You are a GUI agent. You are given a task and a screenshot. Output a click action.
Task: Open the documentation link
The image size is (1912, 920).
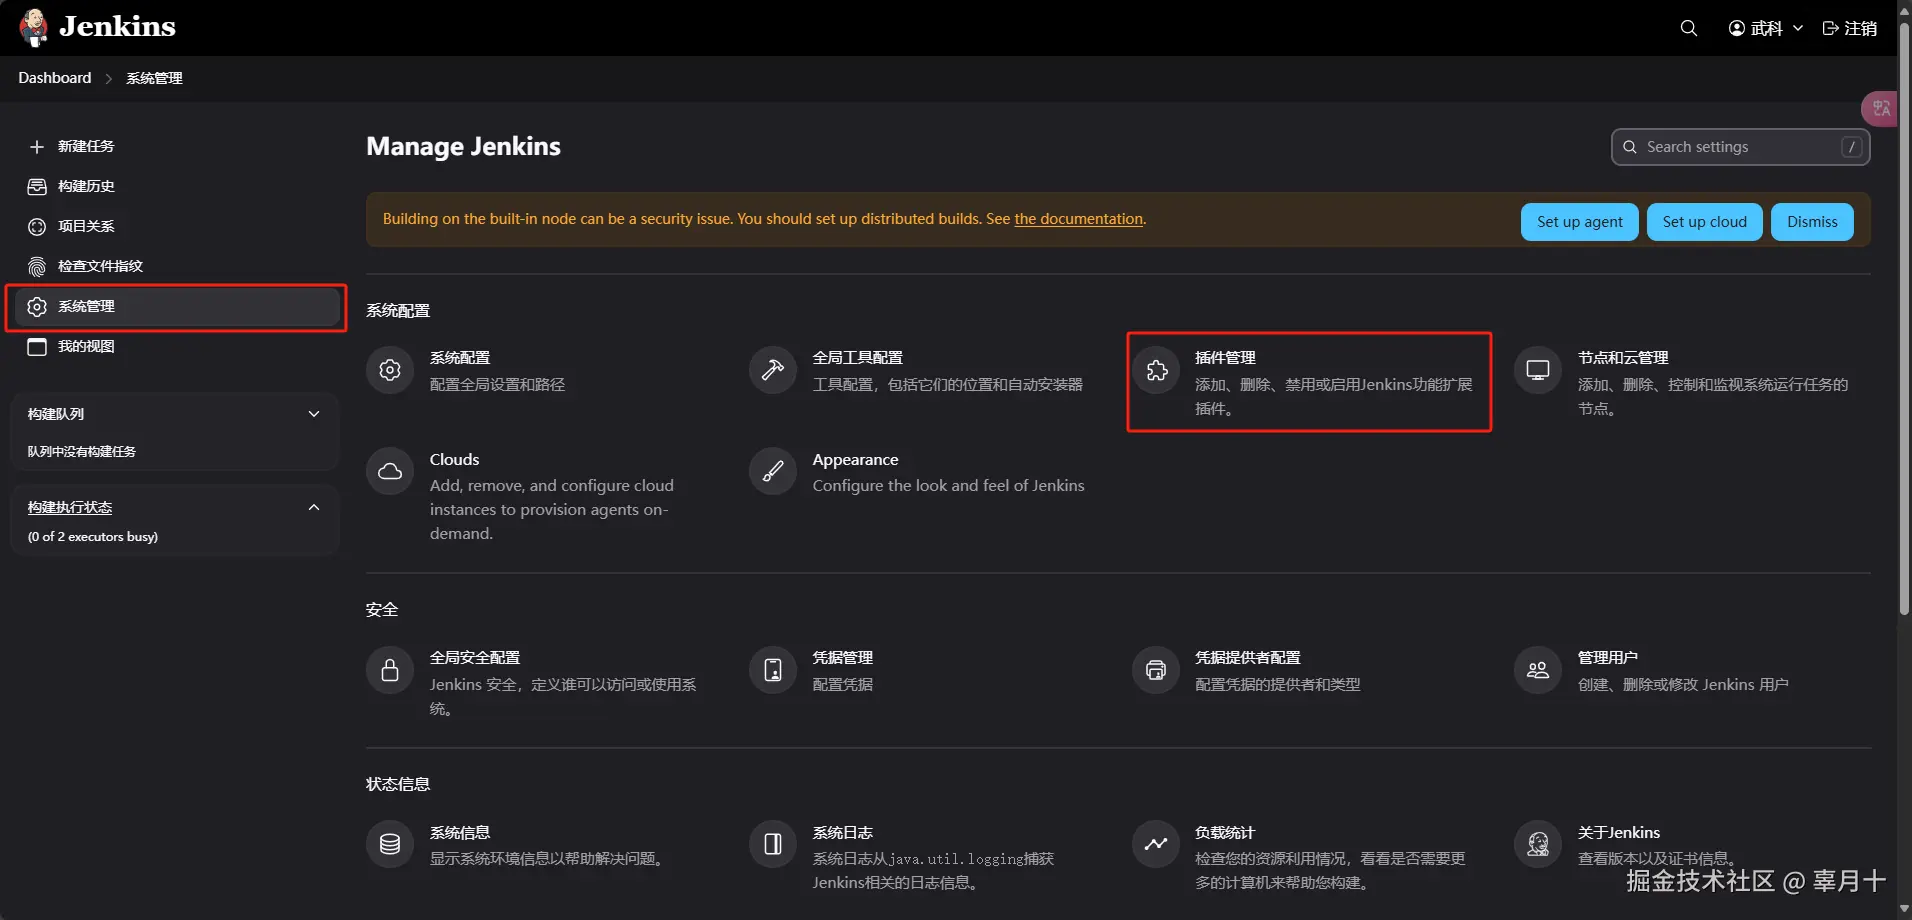(x=1078, y=219)
